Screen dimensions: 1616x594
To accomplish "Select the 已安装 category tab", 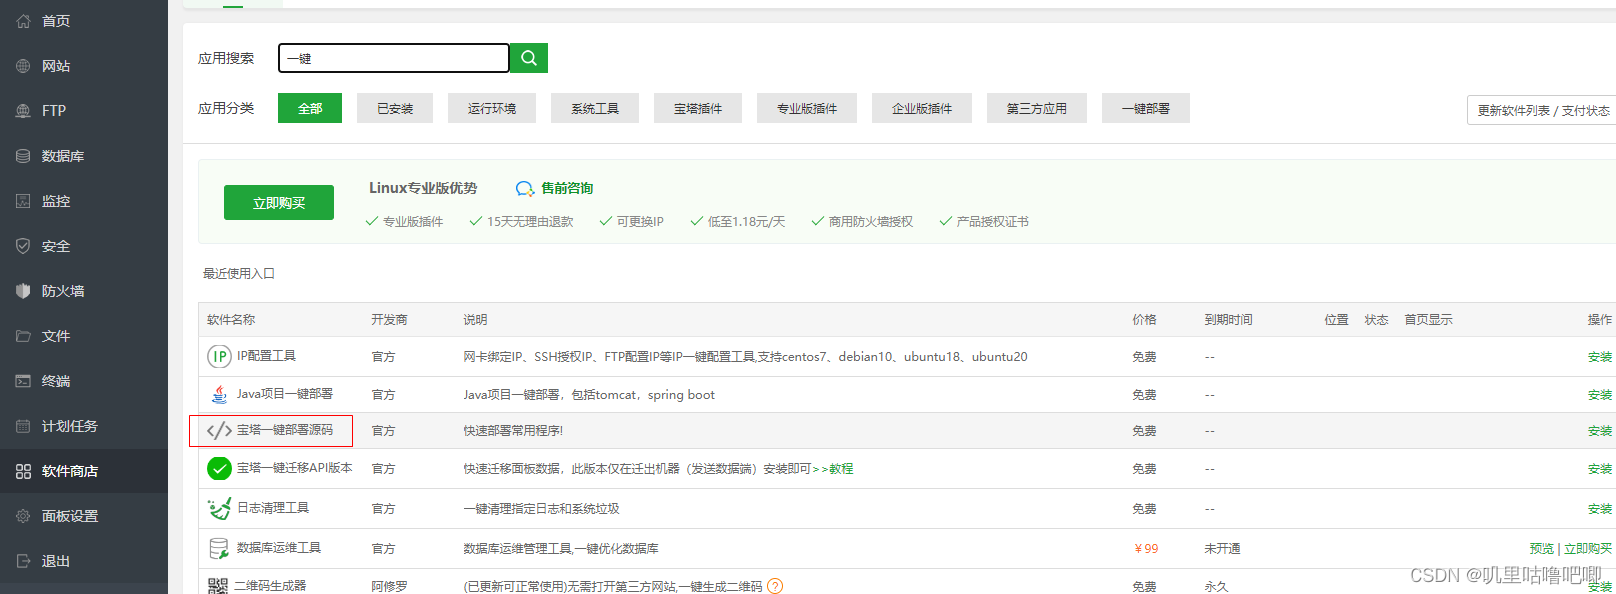I will [395, 108].
